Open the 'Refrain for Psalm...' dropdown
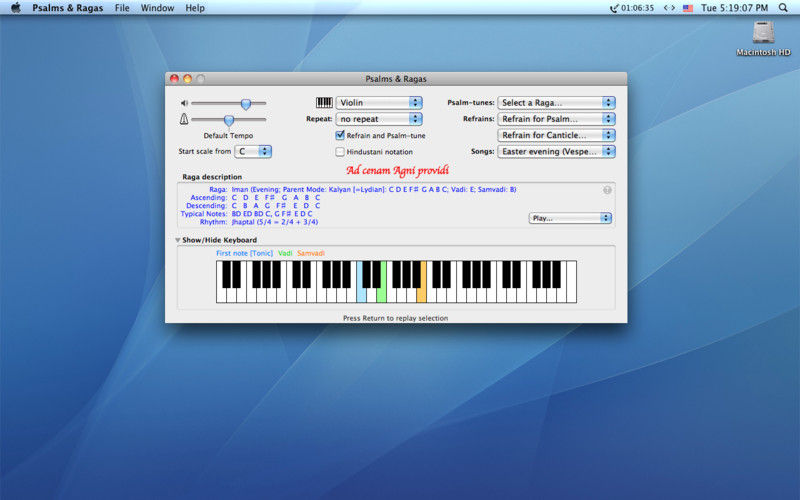The image size is (800, 500). (557, 119)
